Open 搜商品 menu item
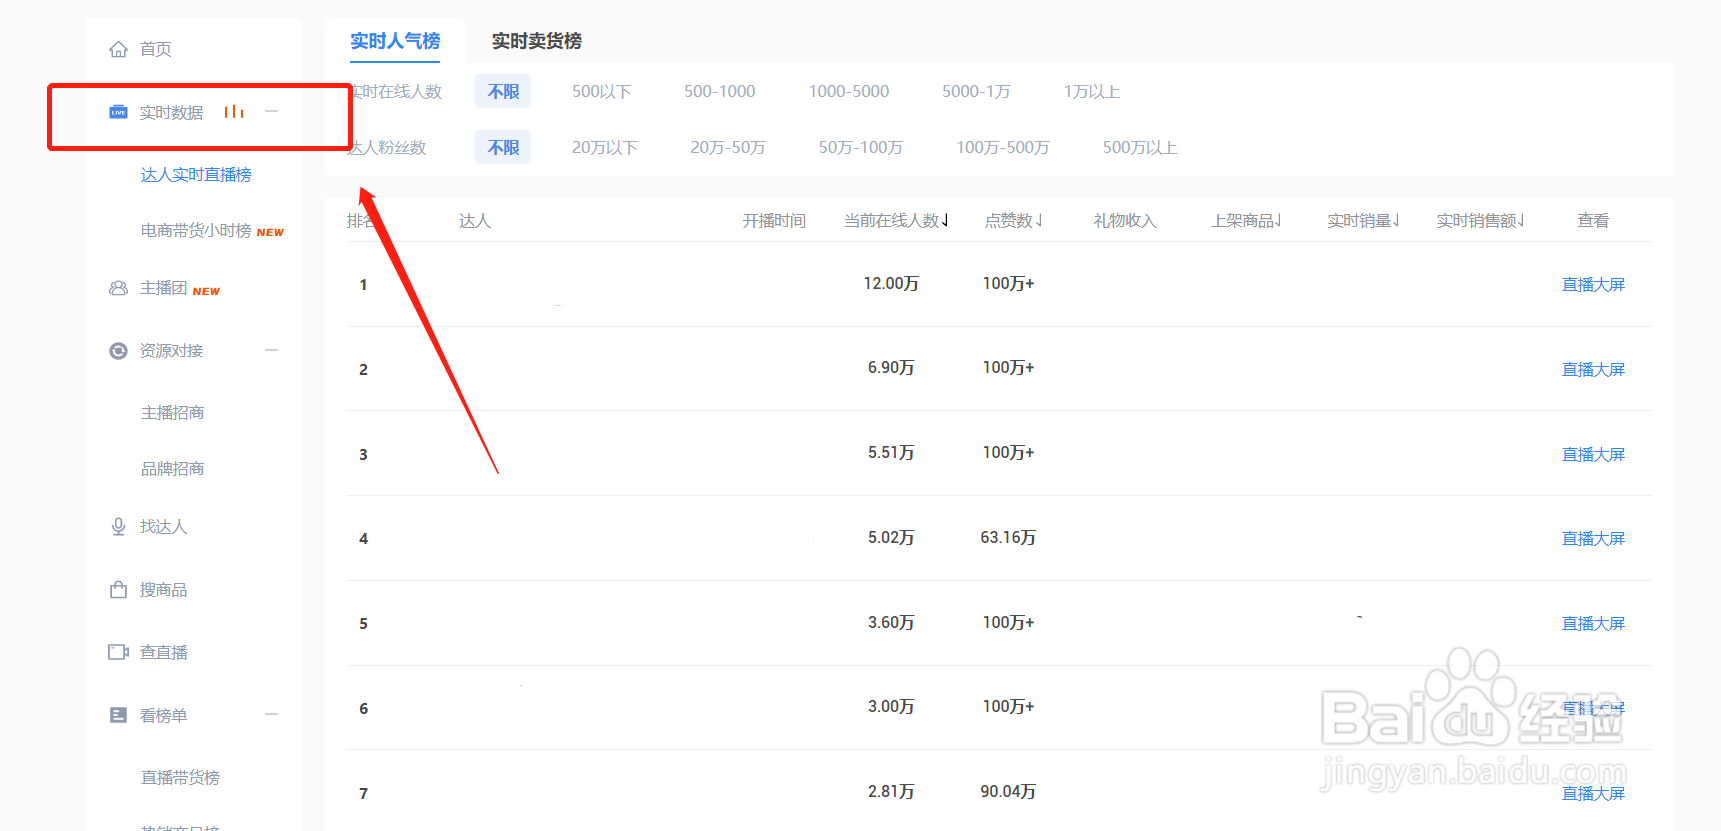Viewport: 1721px width, 831px height. (x=163, y=590)
